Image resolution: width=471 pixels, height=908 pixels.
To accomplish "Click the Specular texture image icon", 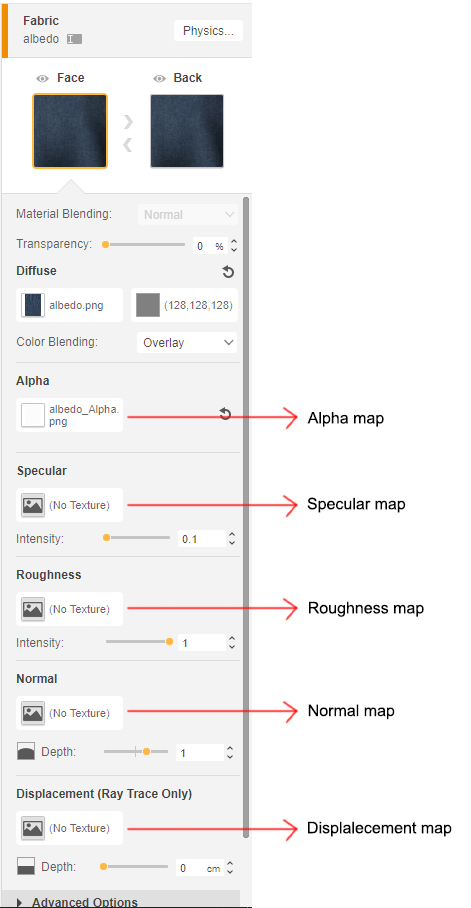I will pos(33,505).
